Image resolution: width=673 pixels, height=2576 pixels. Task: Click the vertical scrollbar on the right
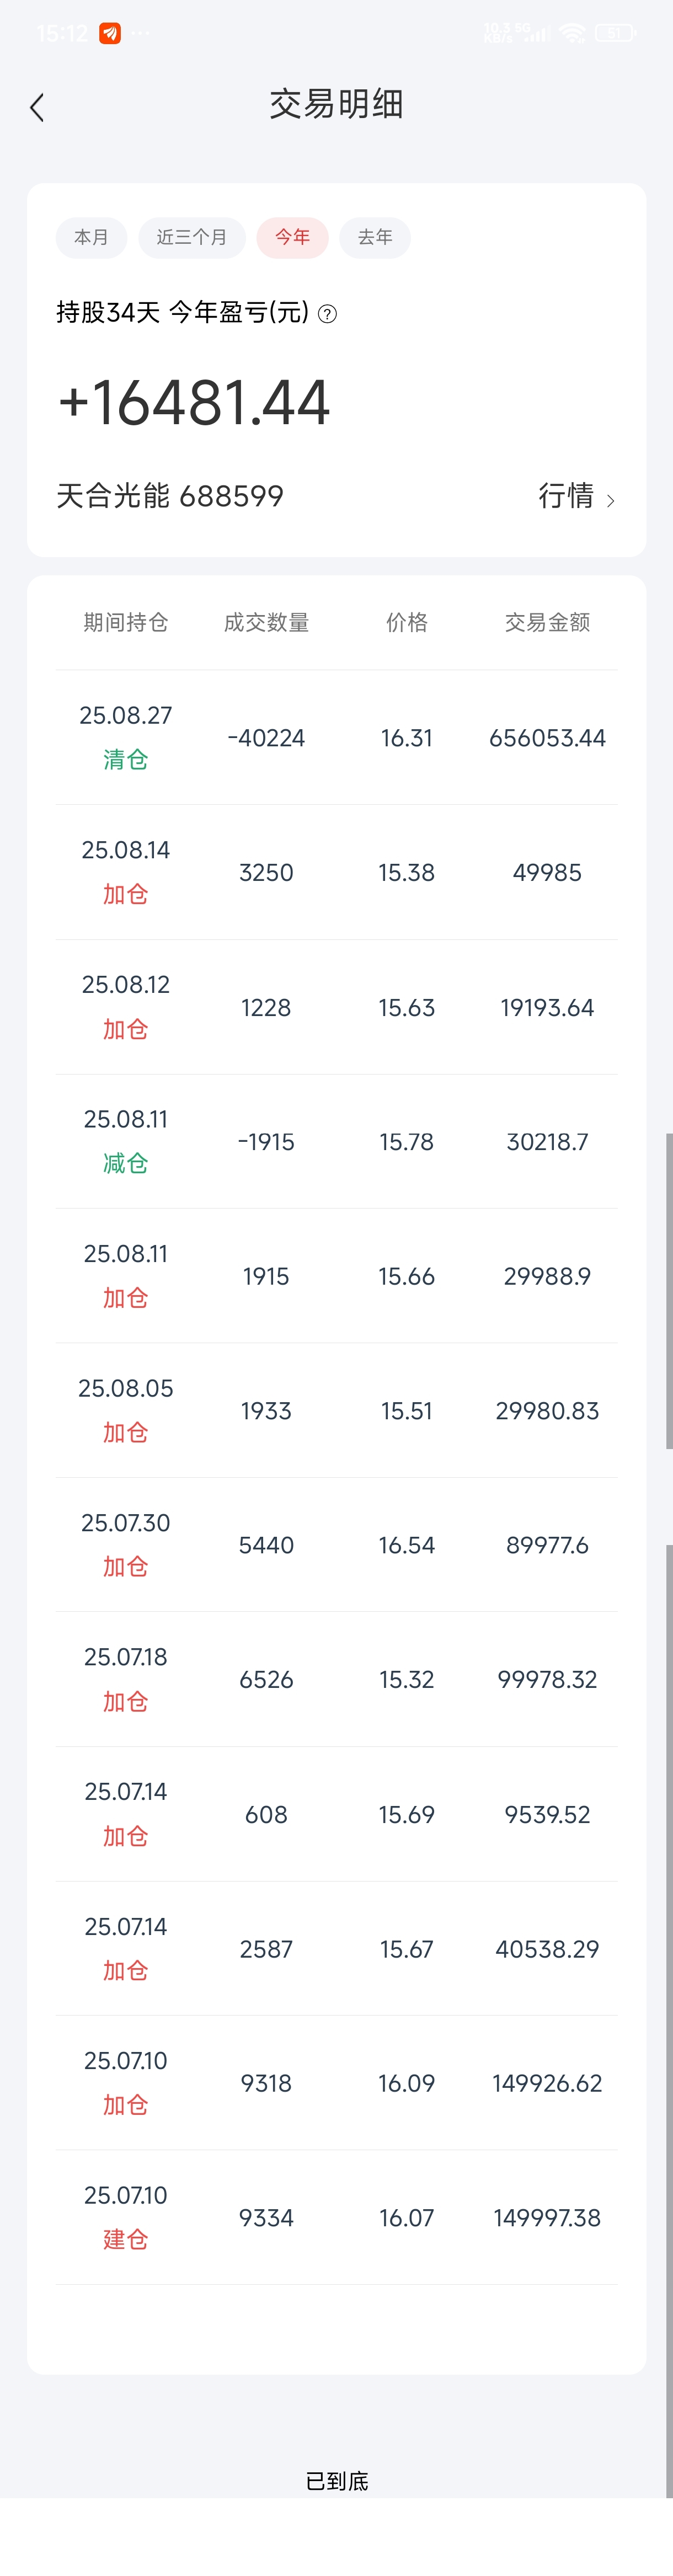[x=669, y=1290]
